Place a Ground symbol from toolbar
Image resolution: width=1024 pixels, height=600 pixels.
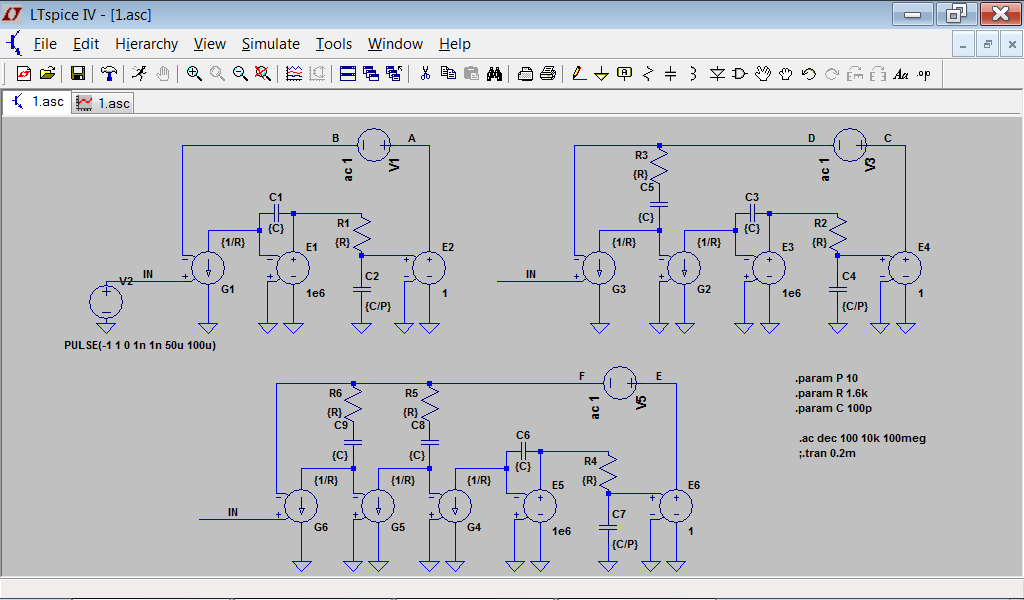(x=601, y=74)
